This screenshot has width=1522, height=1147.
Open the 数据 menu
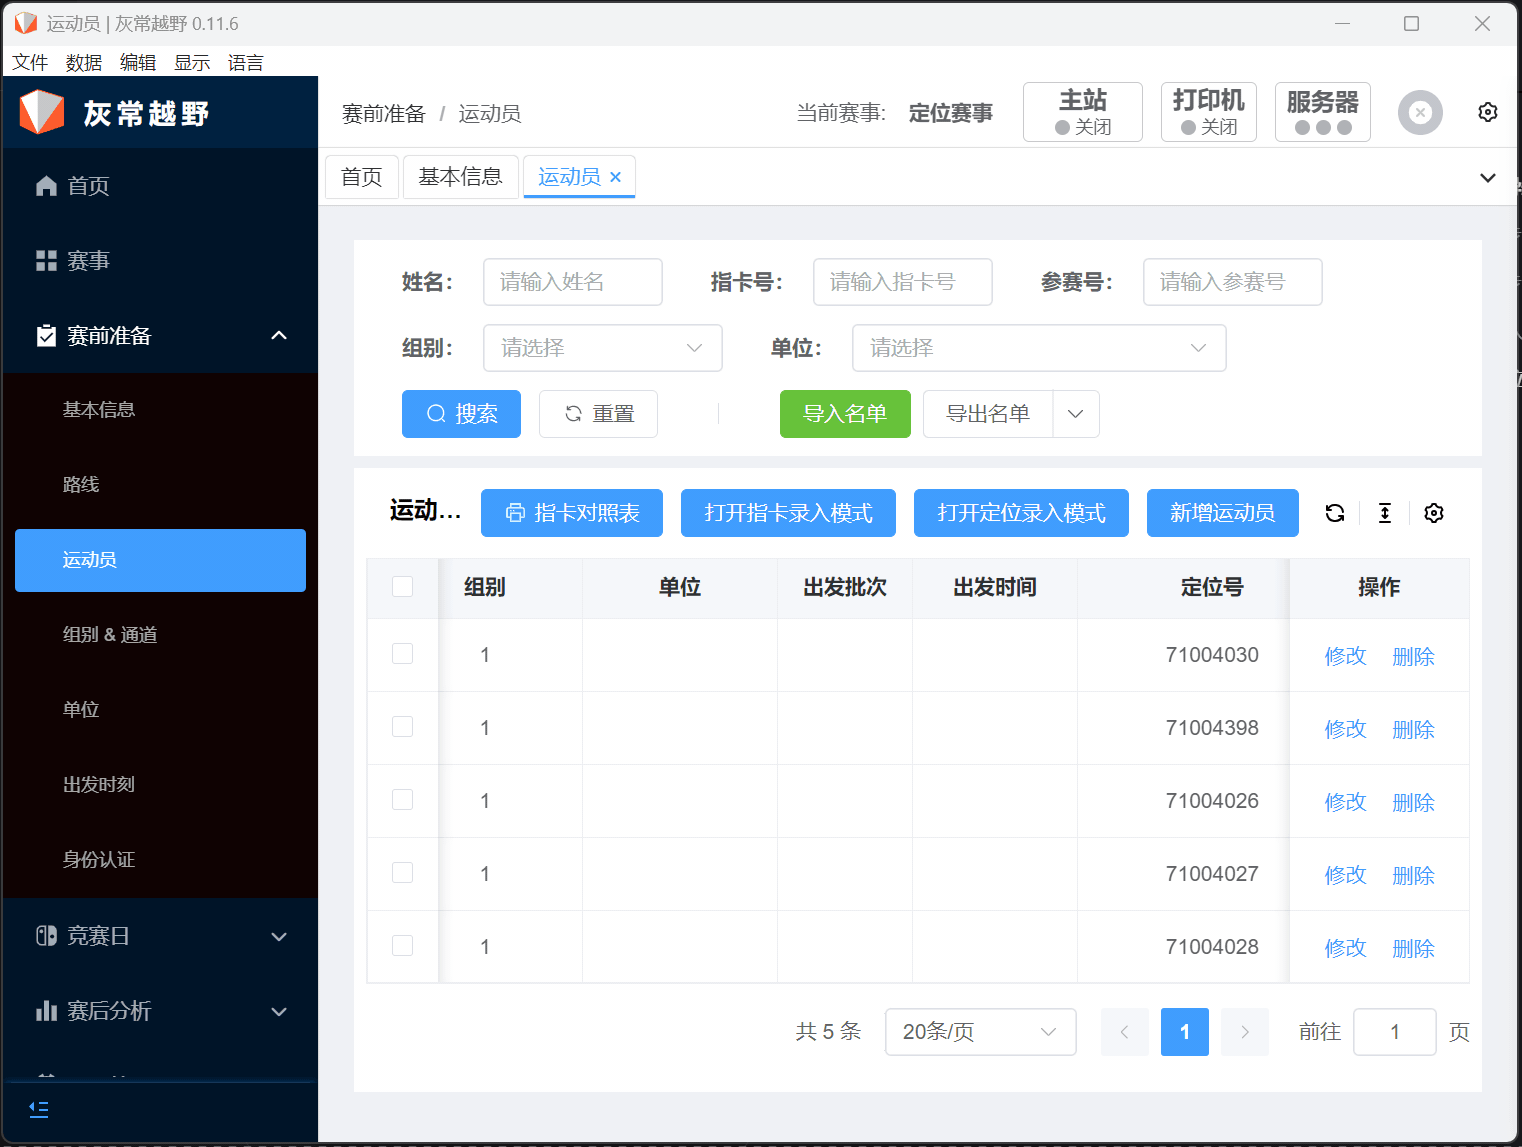[83, 63]
